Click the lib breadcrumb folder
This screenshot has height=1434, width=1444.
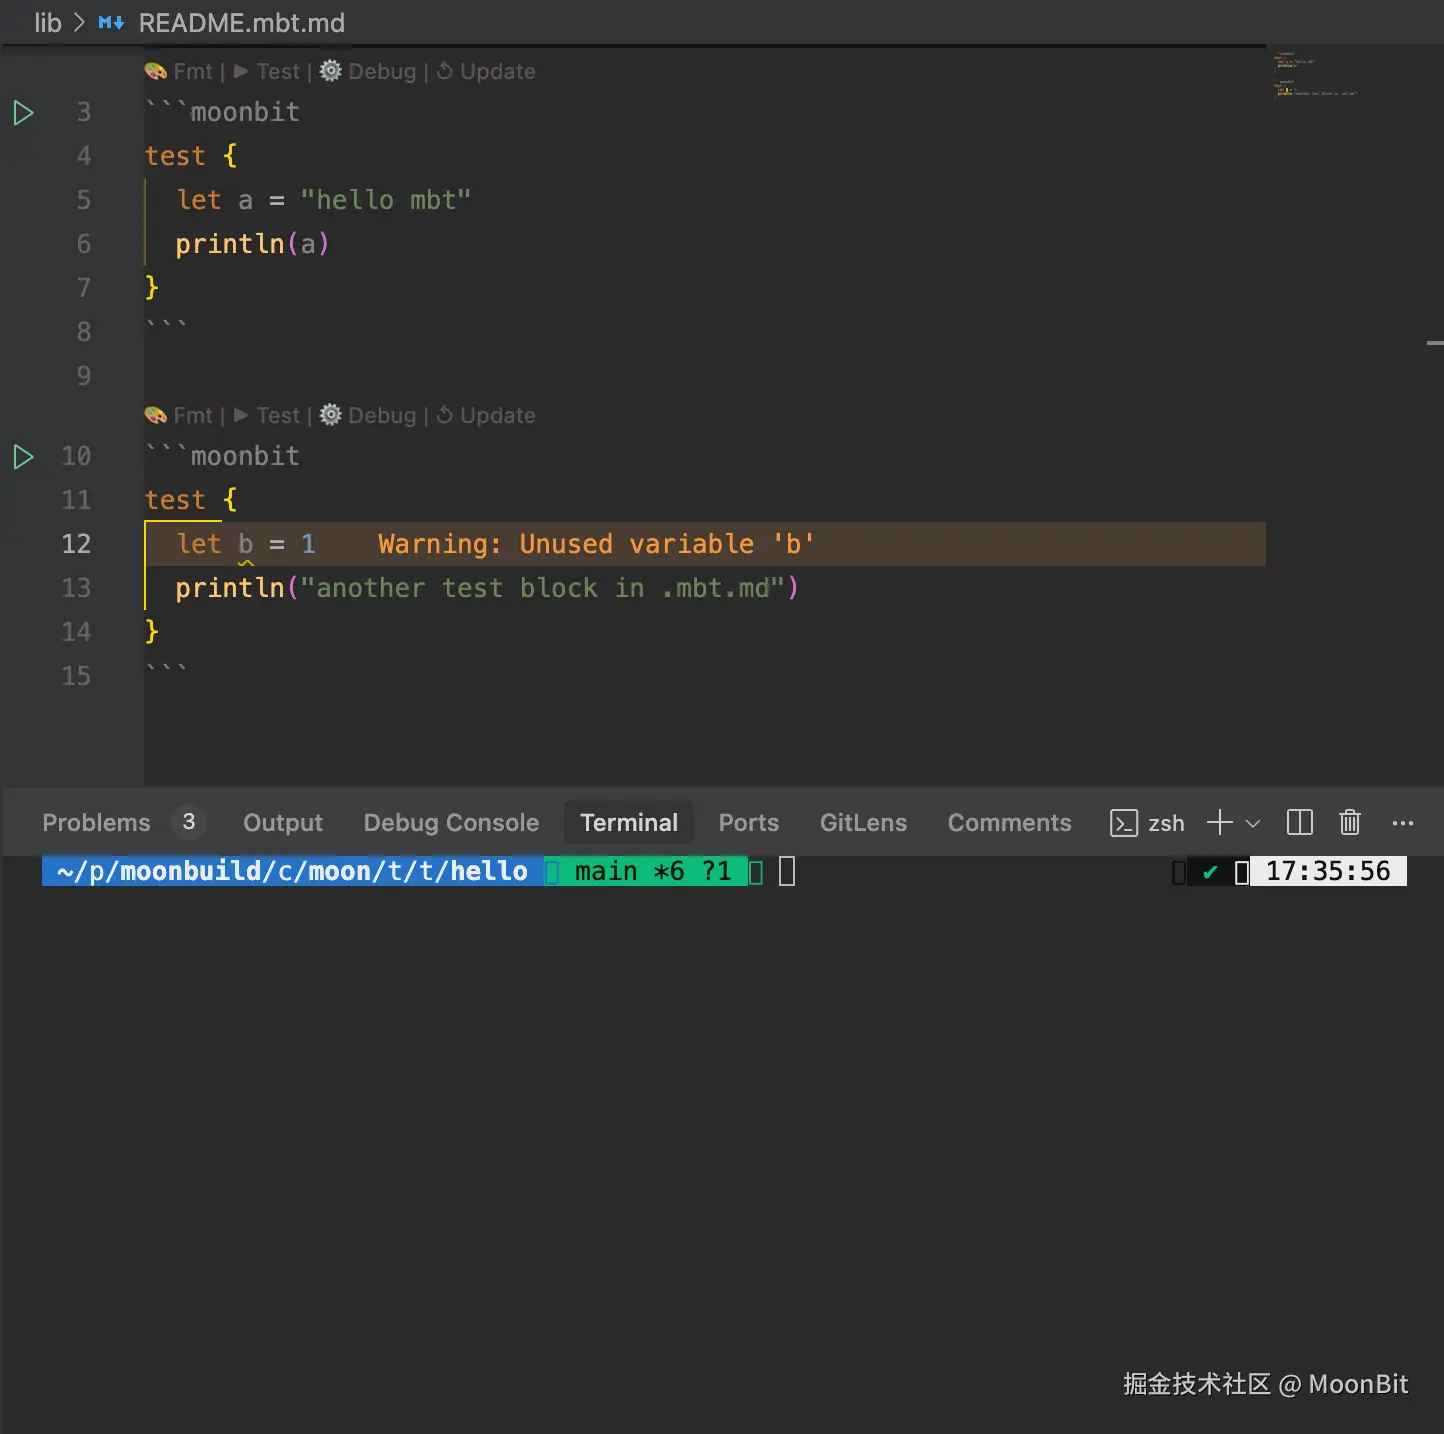tap(48, 23)
